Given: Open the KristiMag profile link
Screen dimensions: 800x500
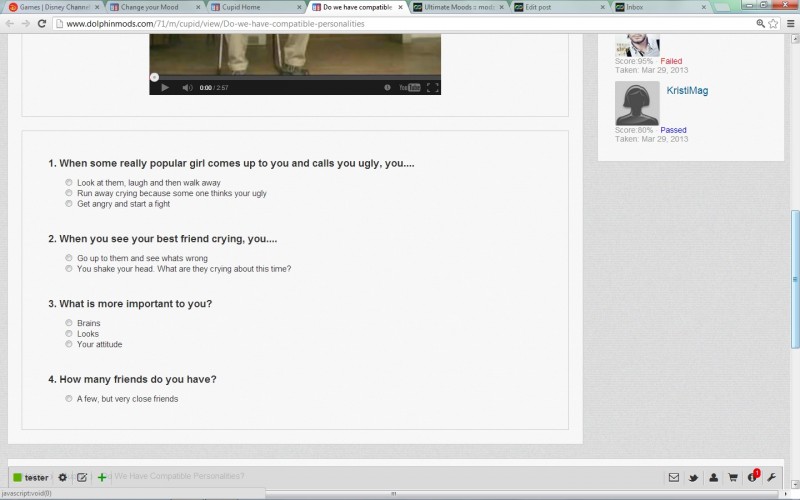Looking at the screenshot, I should (687, 90).
